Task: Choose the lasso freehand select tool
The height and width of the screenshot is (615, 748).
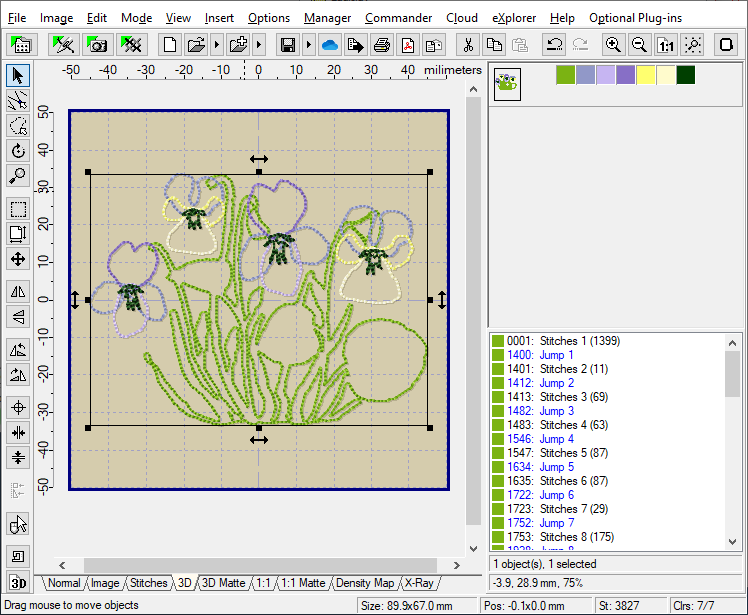Action: coord(18,126)
